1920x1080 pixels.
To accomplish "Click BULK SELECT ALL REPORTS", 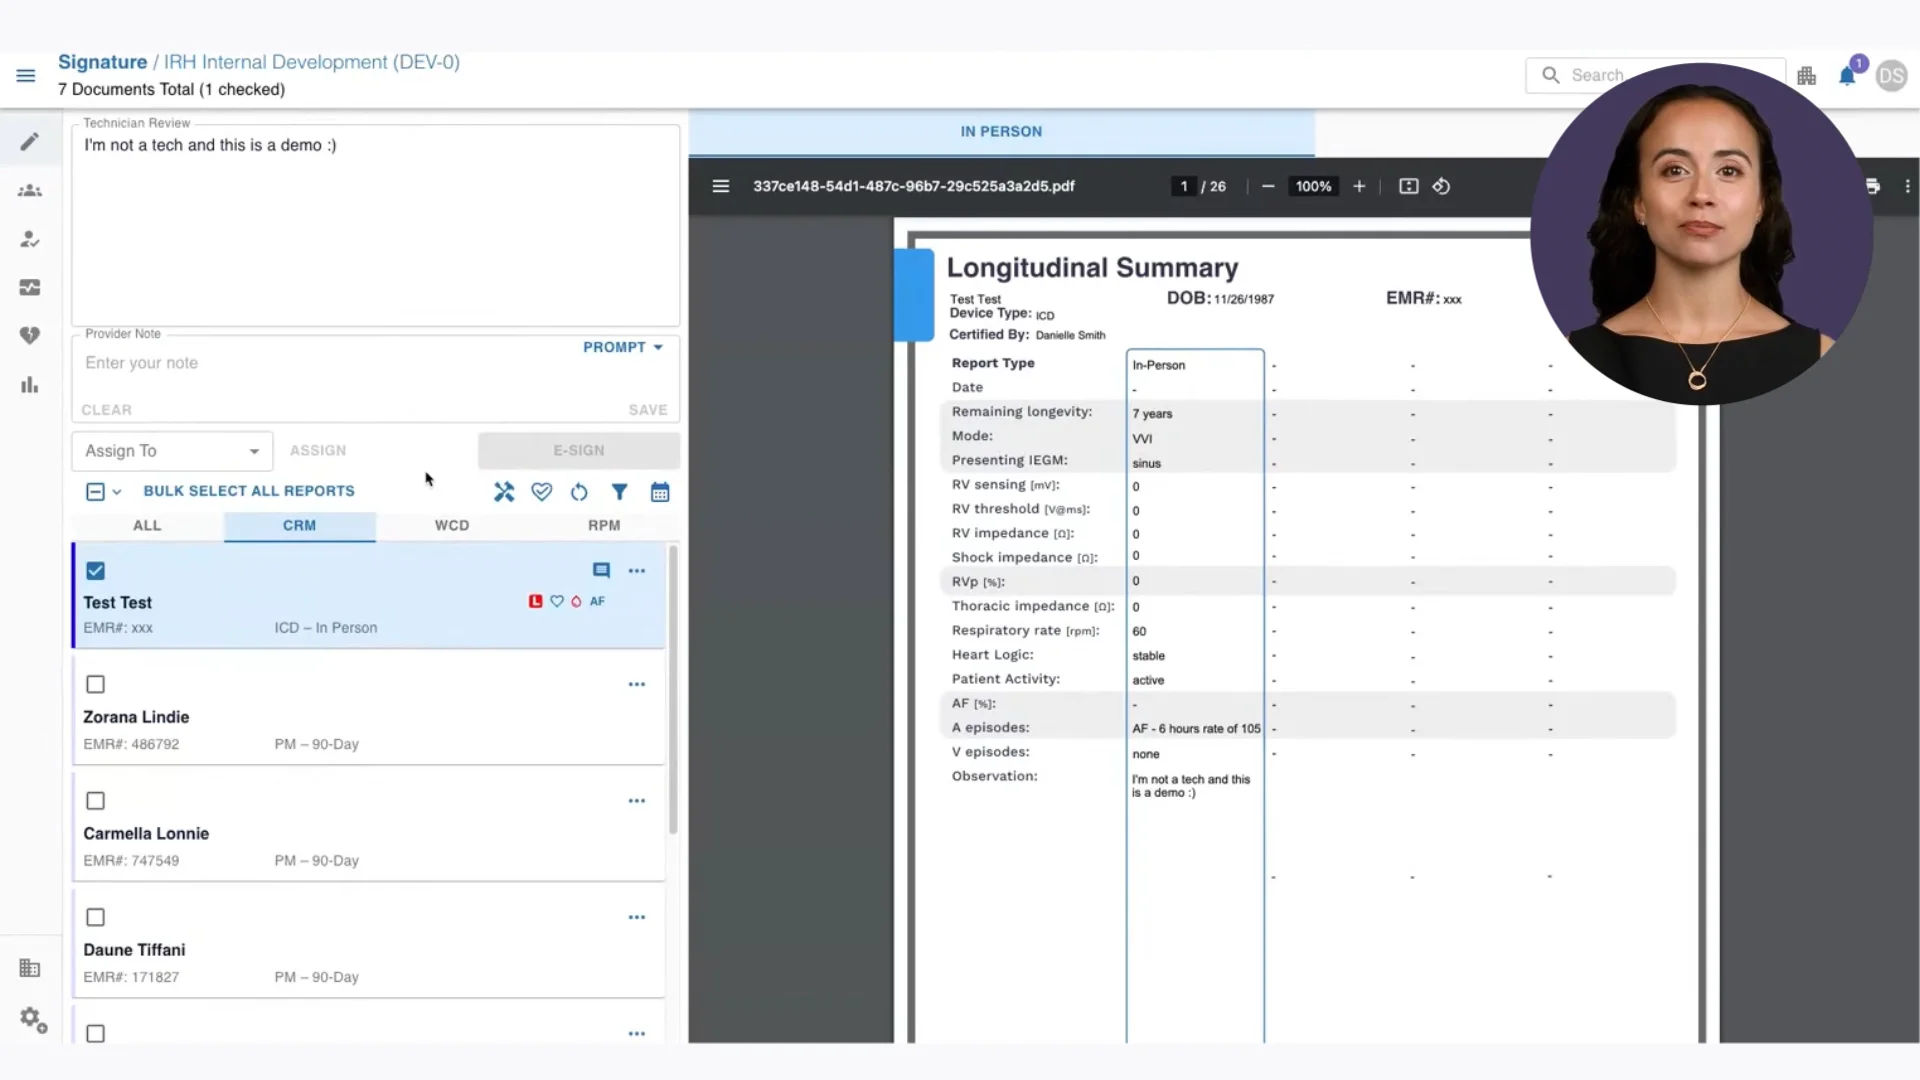I will (249, 491).
